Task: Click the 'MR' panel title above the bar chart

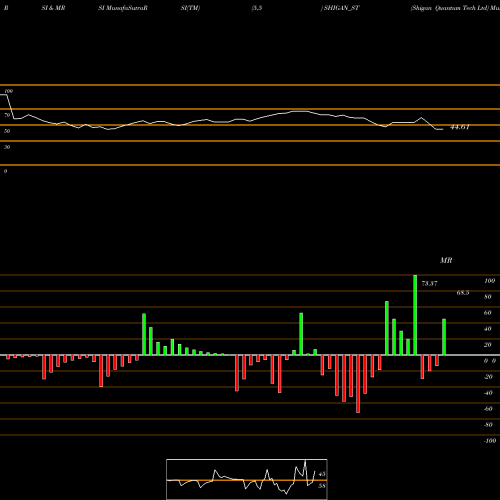Action: pos(446,260)
